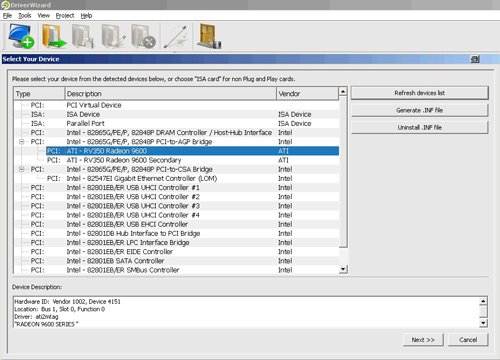The height and width of the screenshot is (360, 500).
Task: Select the DRAM Controller / Host-Hub Interface row
Action: click(x=176, y=133)
